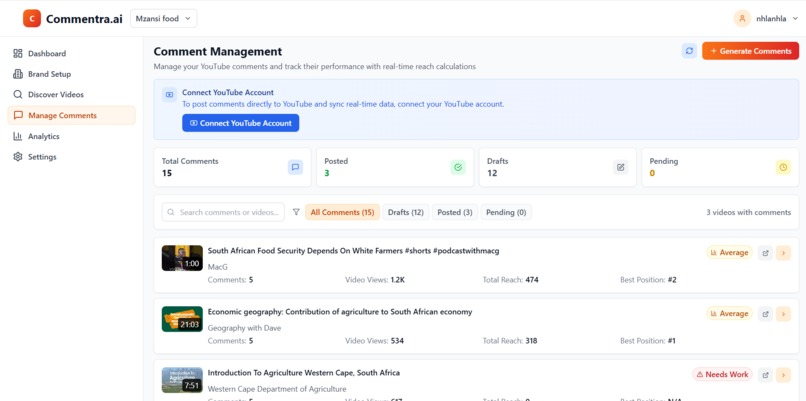Open thumbnail of the MacG shorts video
806x401 pixels.
pyautogui.click(x=182, y=258)
